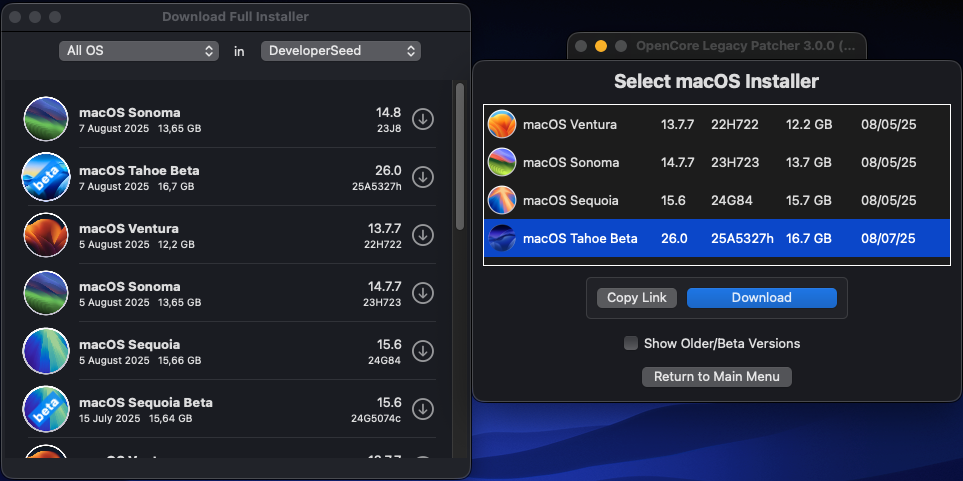
Task: Download macOS Sequoia Beta 24G5074c arrow icon
Action: click(423, 409)
